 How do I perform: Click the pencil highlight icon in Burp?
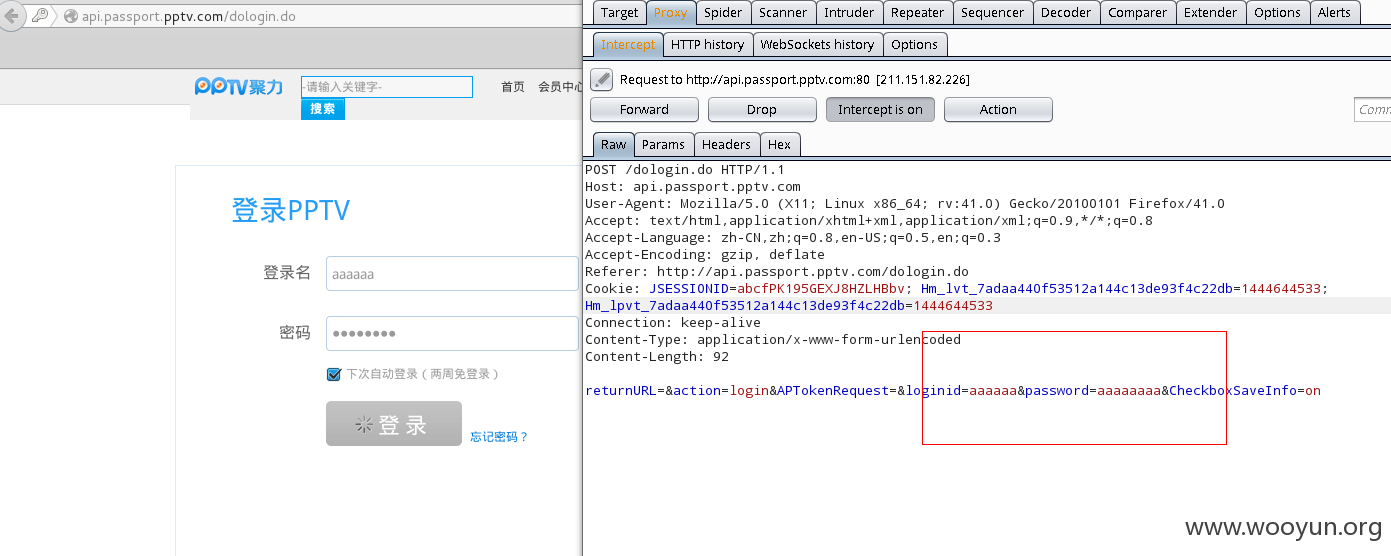coord(601,79)
